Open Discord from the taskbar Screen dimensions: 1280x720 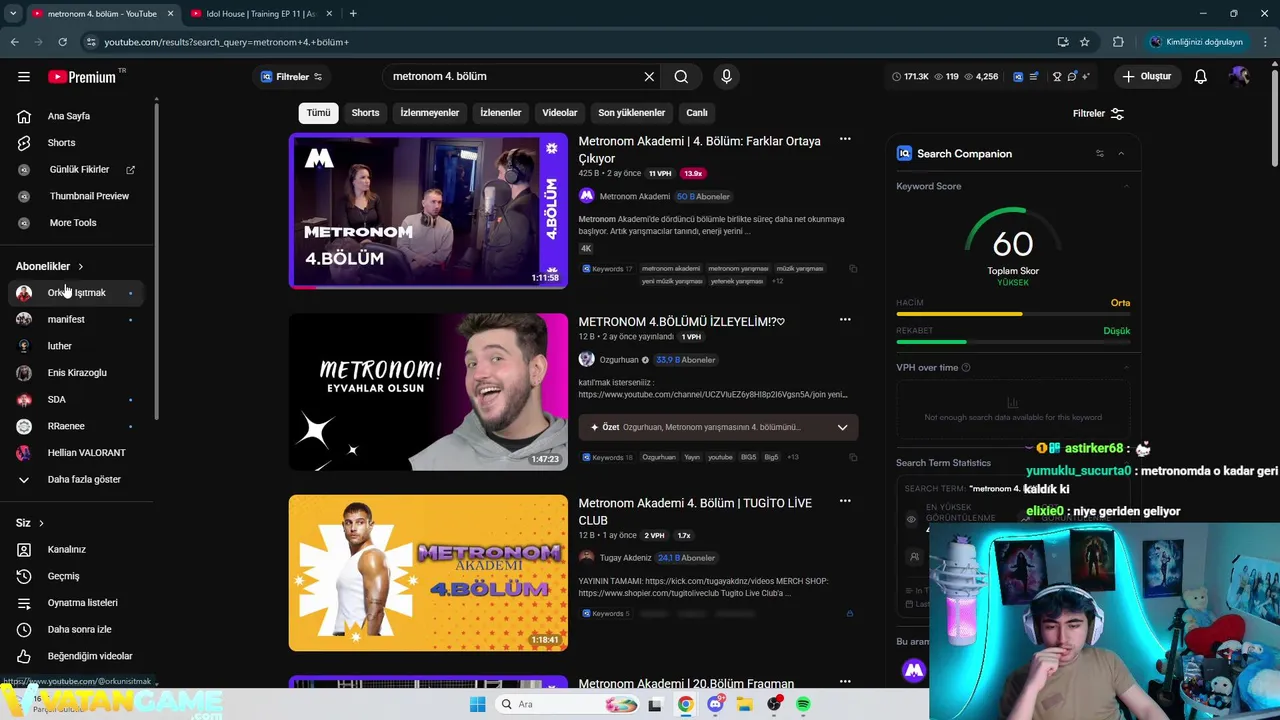(715, 704)
